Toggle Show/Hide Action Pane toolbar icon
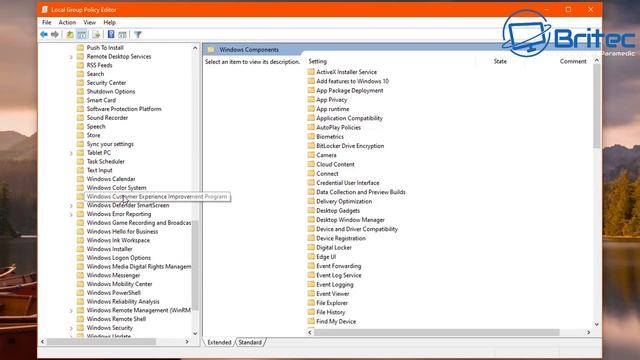The width and height of the screenshot is (640, 360). coord(122,35)
